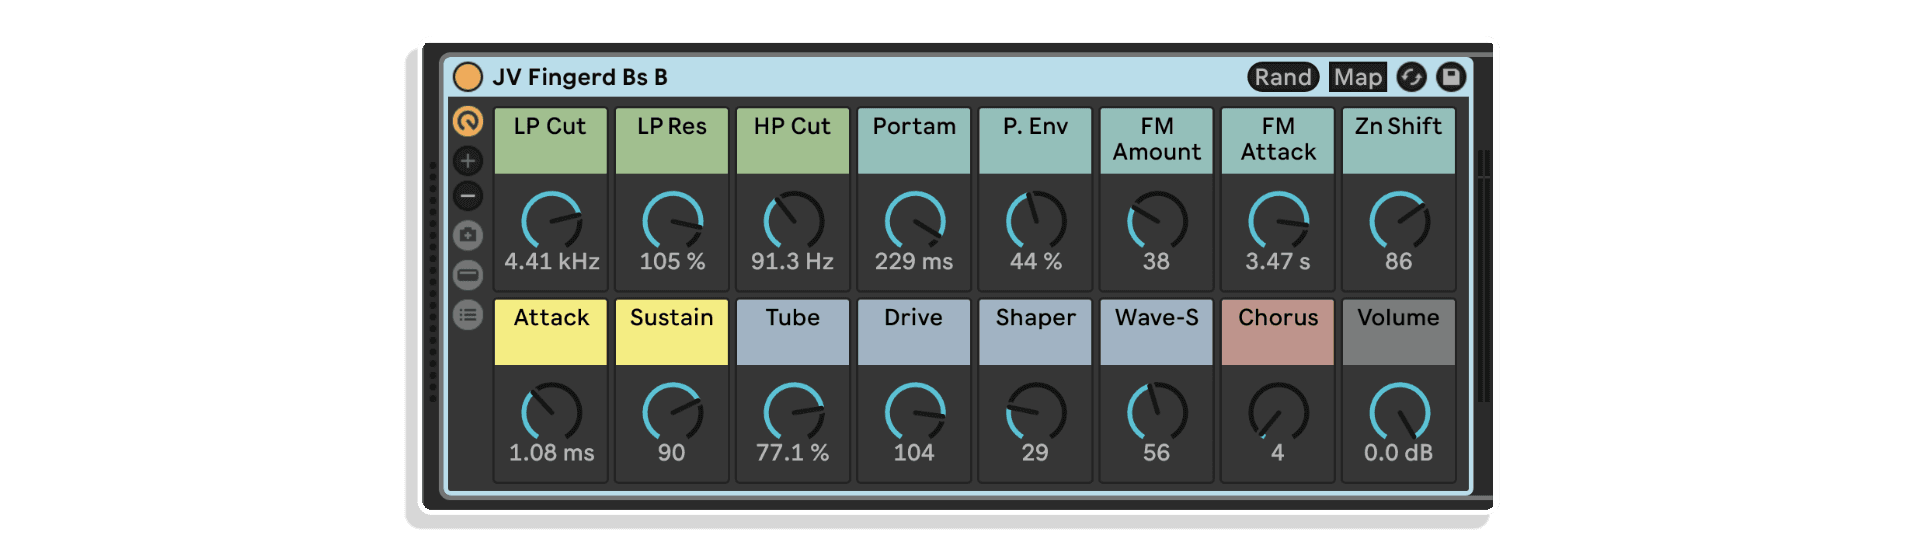This screenshot has width=1920, height=551.
Task: Click the JV Fingerd Bs B title
Action: coord(580,77)
